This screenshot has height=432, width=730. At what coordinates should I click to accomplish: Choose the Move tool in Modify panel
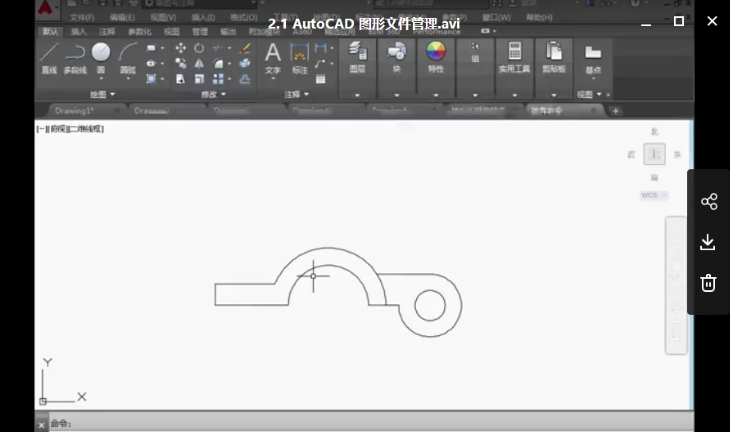pyautogui.click(x=180, y=48)
